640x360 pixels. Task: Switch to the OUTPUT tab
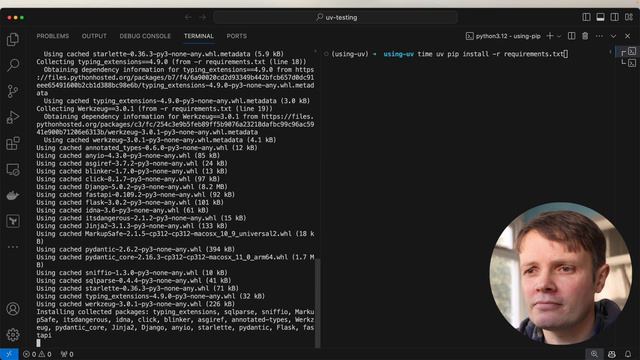(x=94, y=36)
